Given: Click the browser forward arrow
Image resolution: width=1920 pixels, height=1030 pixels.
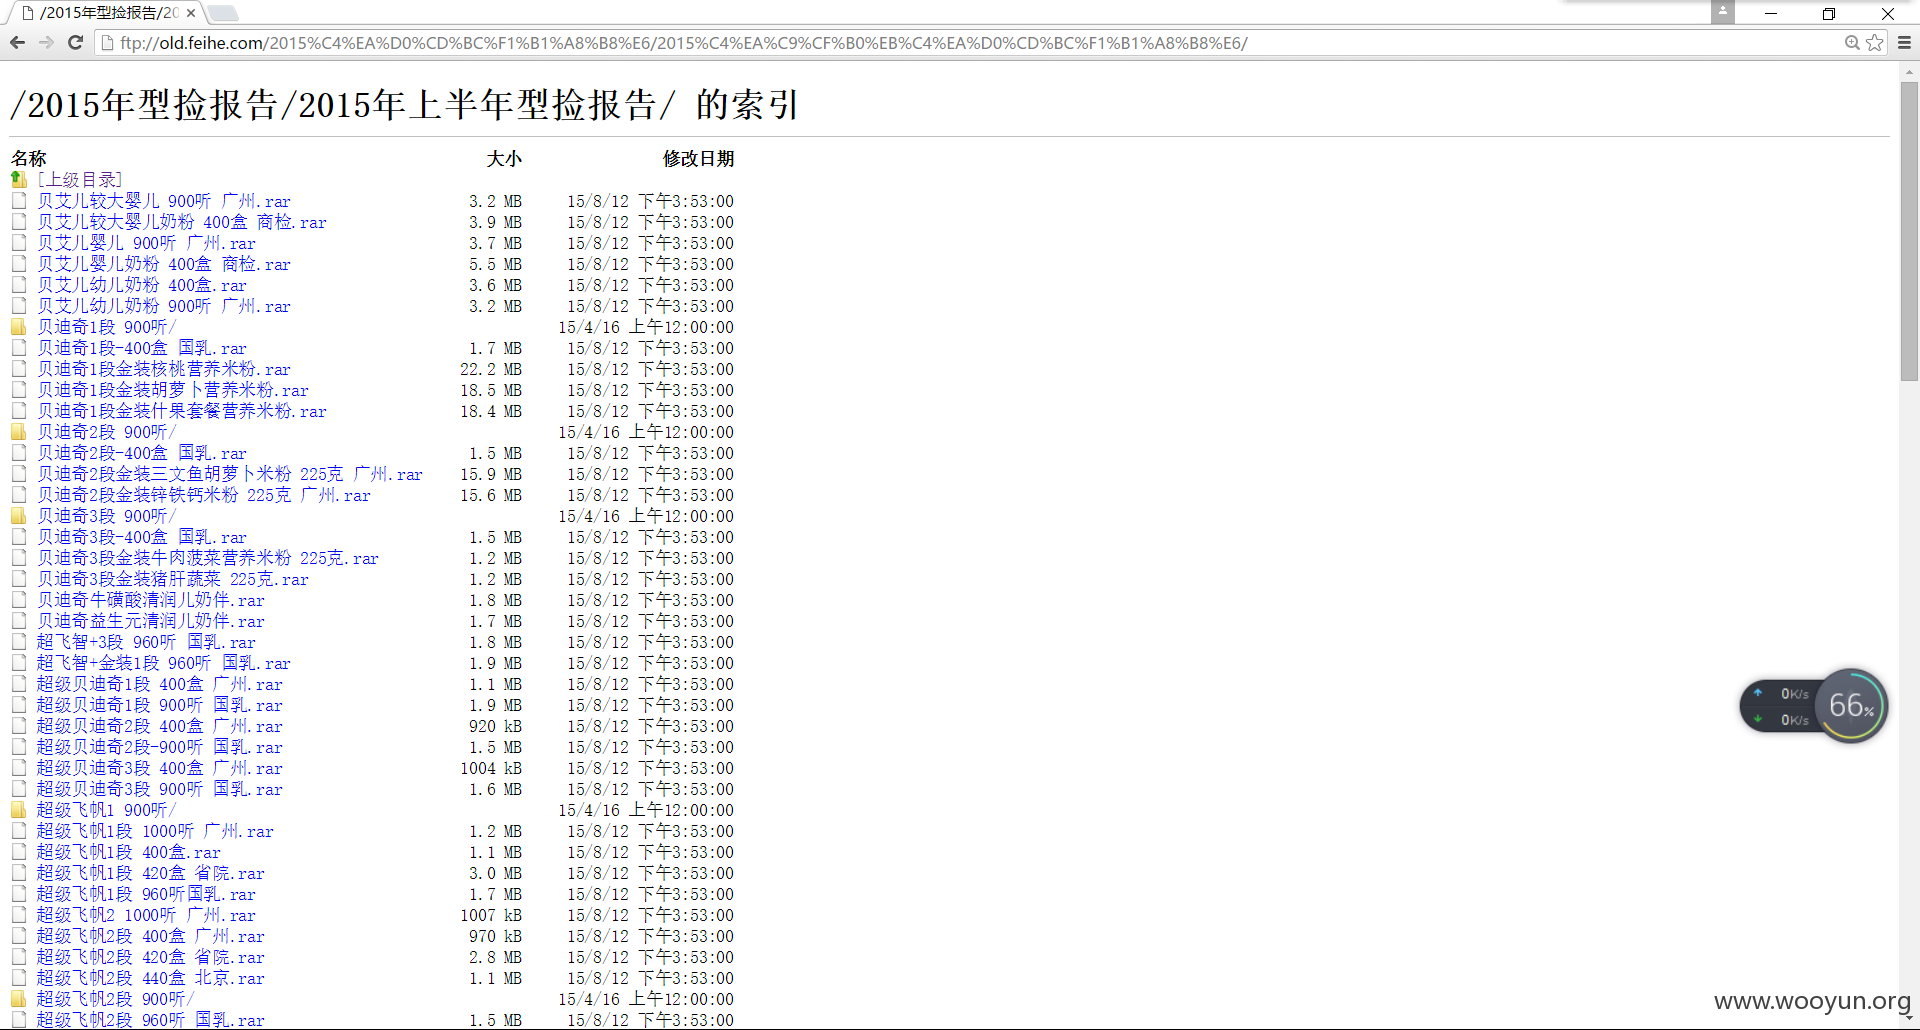Looking at the screenshot, I should [46, 43].
